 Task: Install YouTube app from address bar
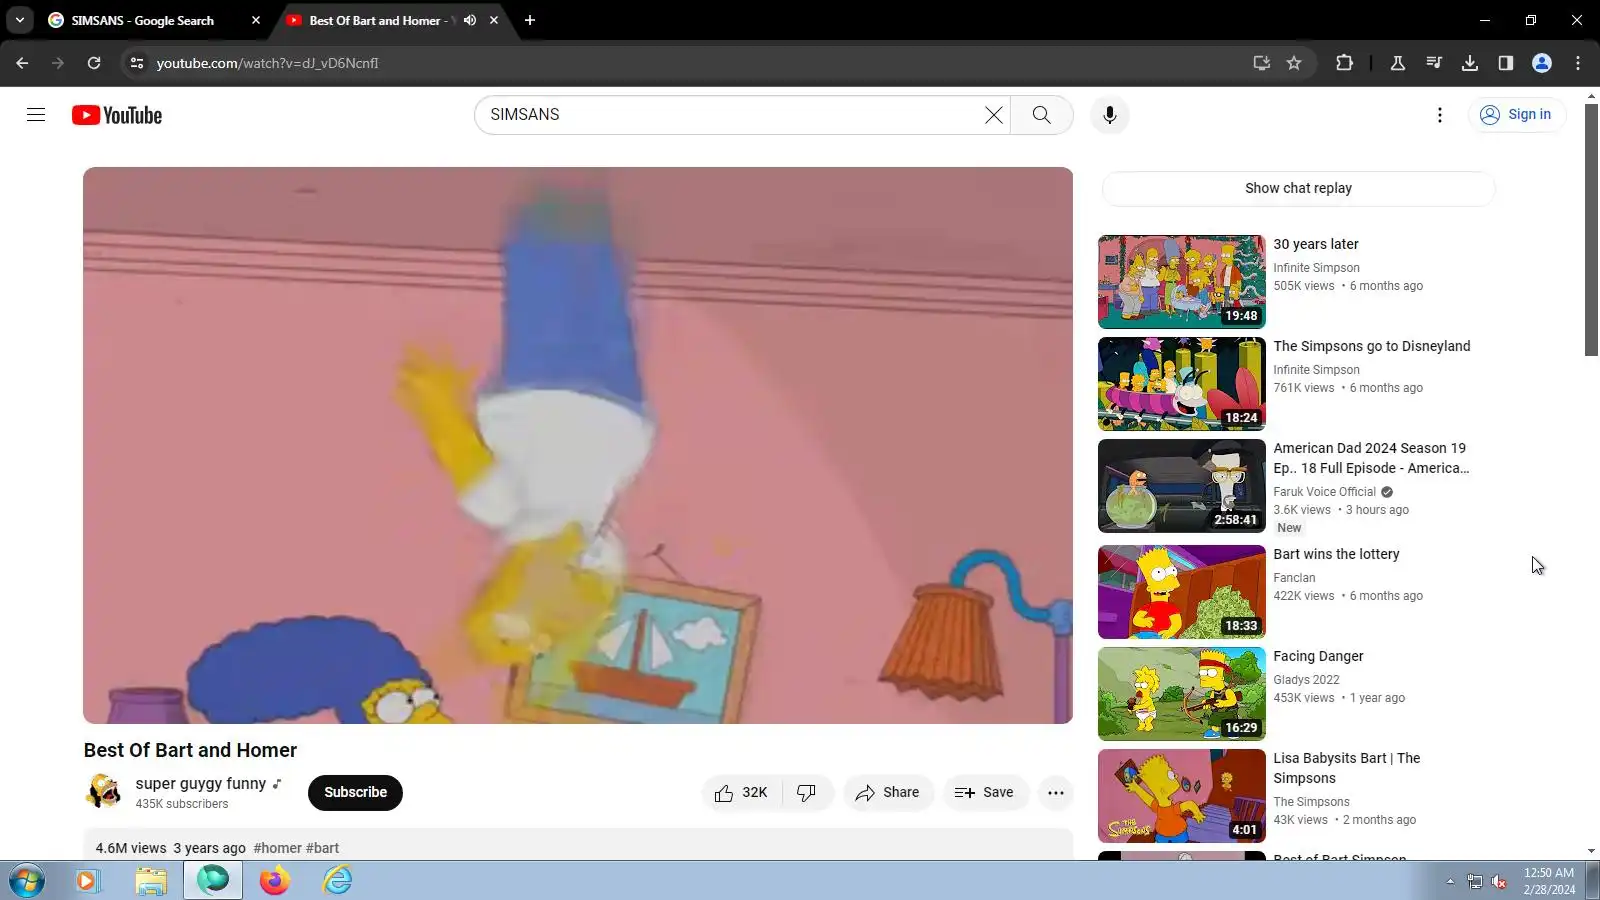click(x=1261, y=63)
